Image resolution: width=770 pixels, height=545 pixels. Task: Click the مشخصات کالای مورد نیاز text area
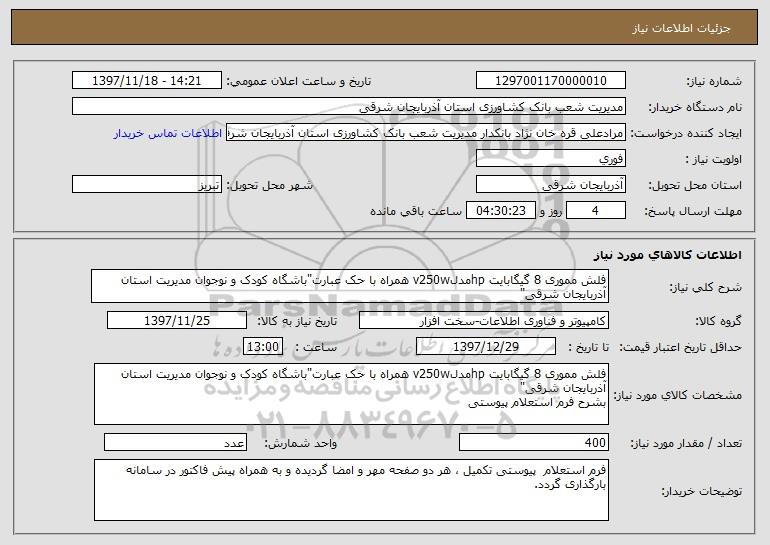point(351,394)
